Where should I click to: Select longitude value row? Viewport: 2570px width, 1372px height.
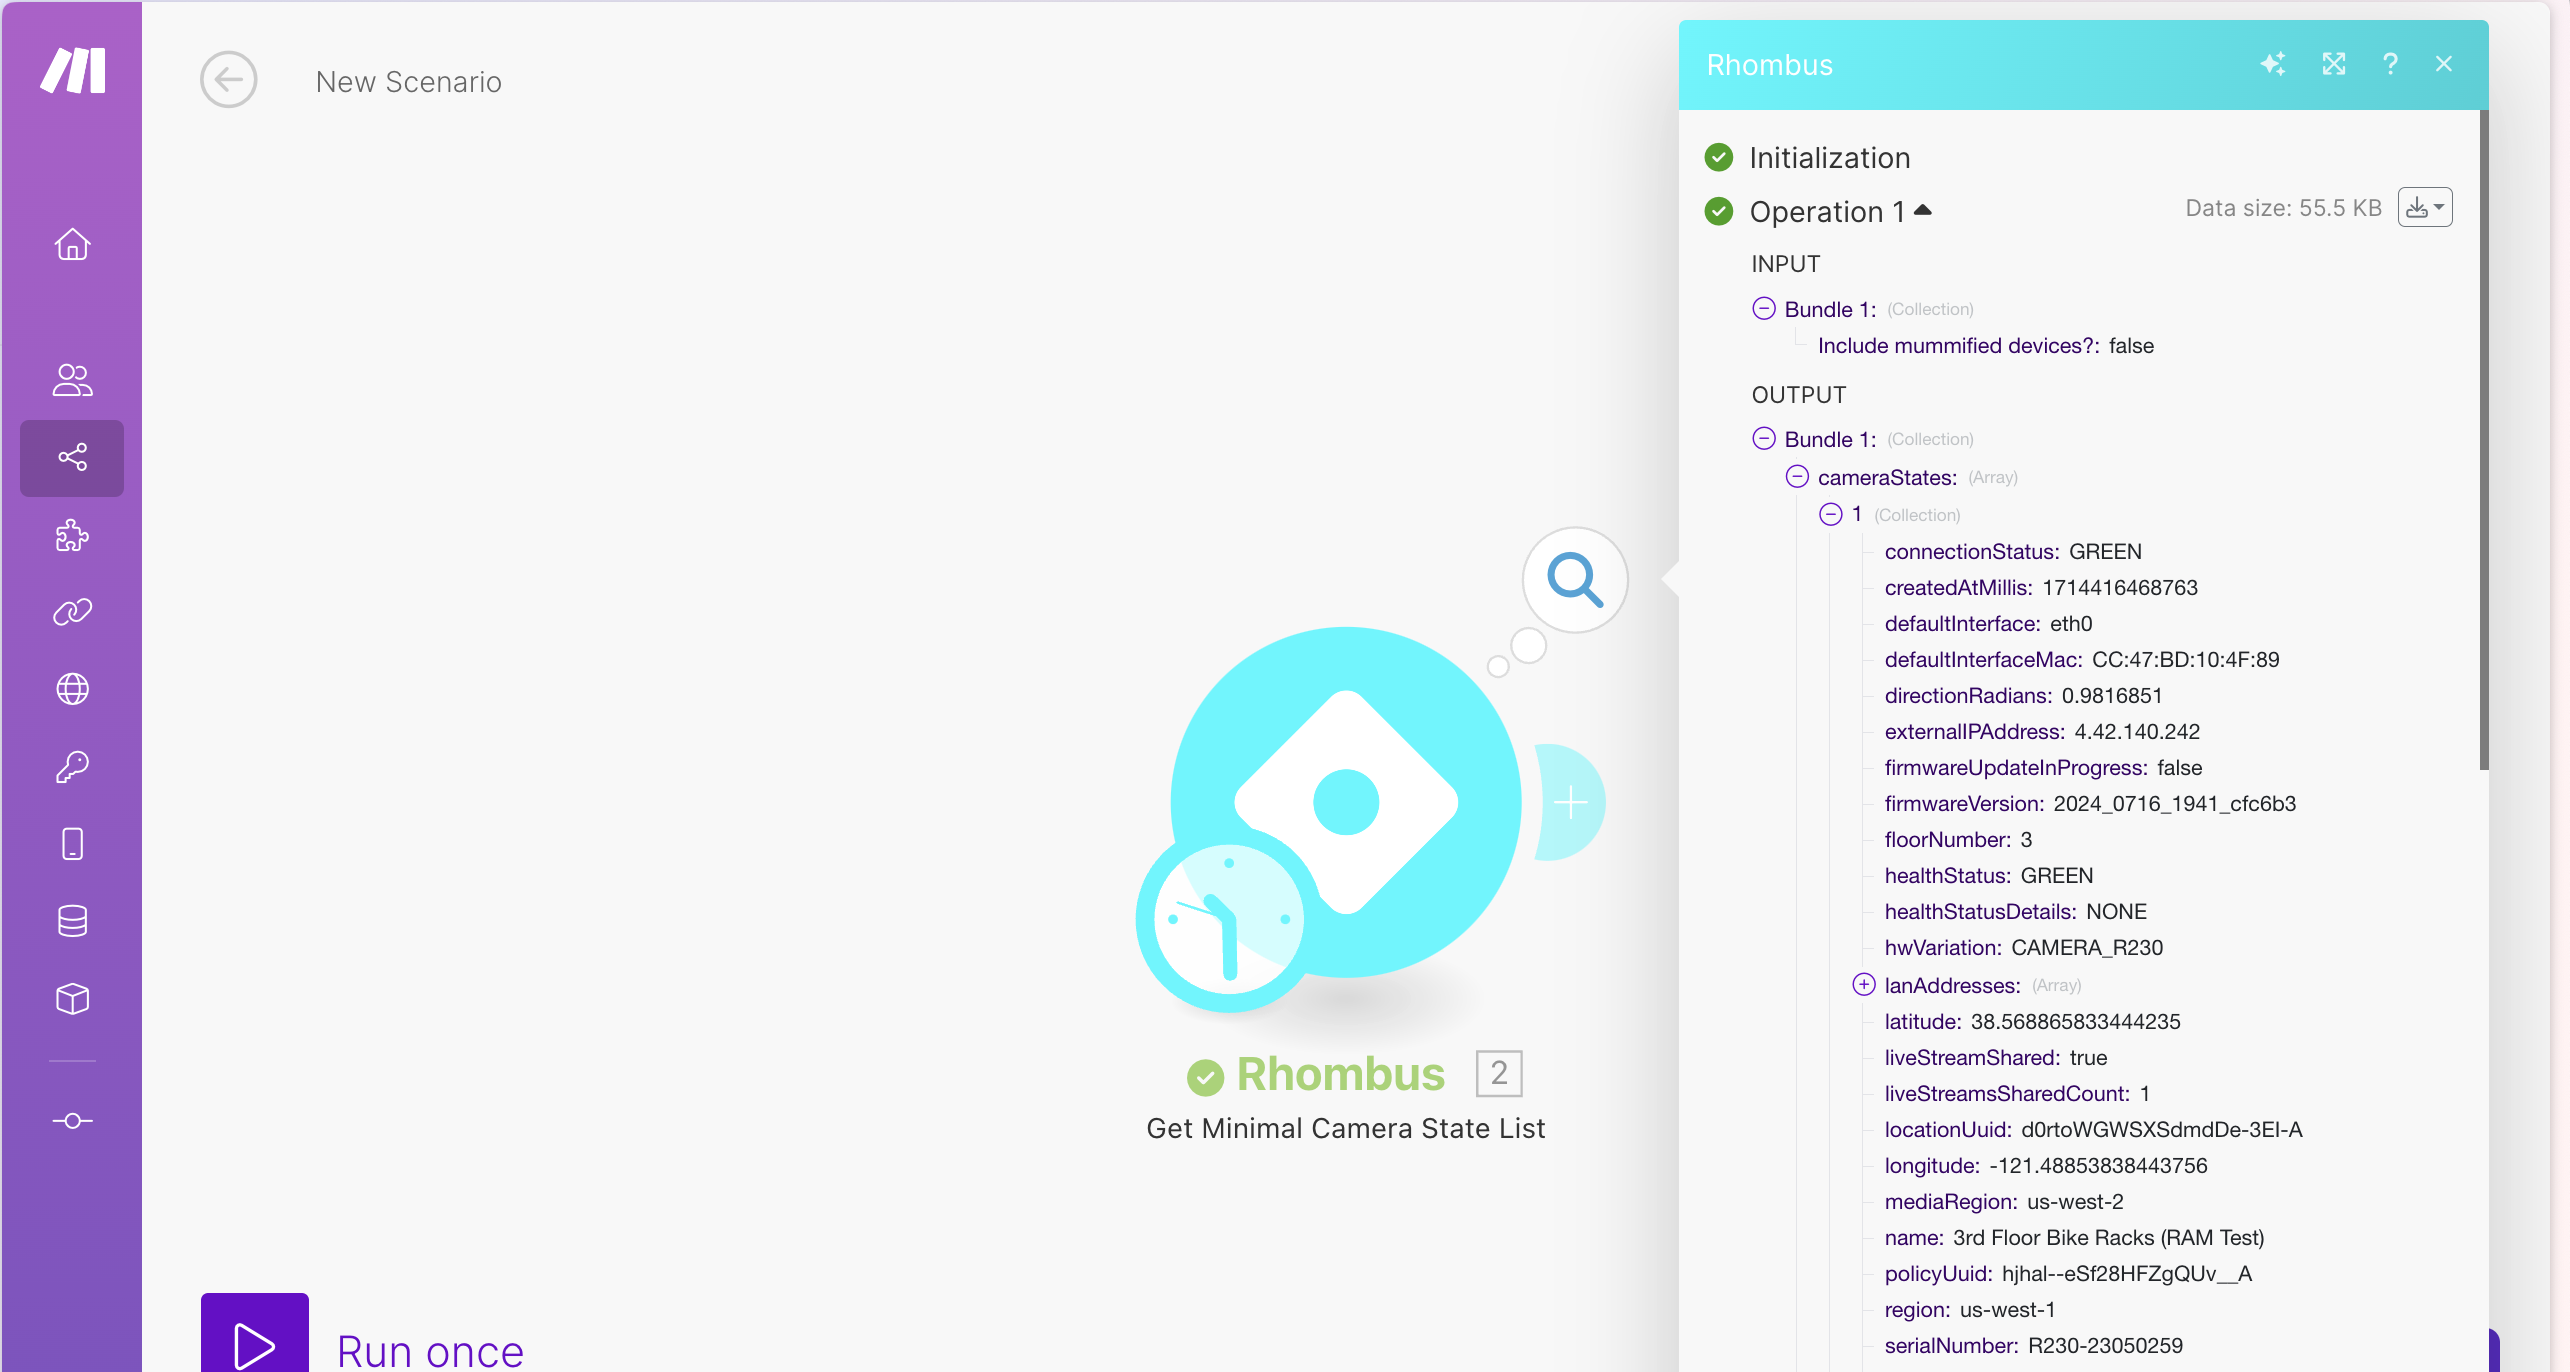[x=2046, y=1166]
